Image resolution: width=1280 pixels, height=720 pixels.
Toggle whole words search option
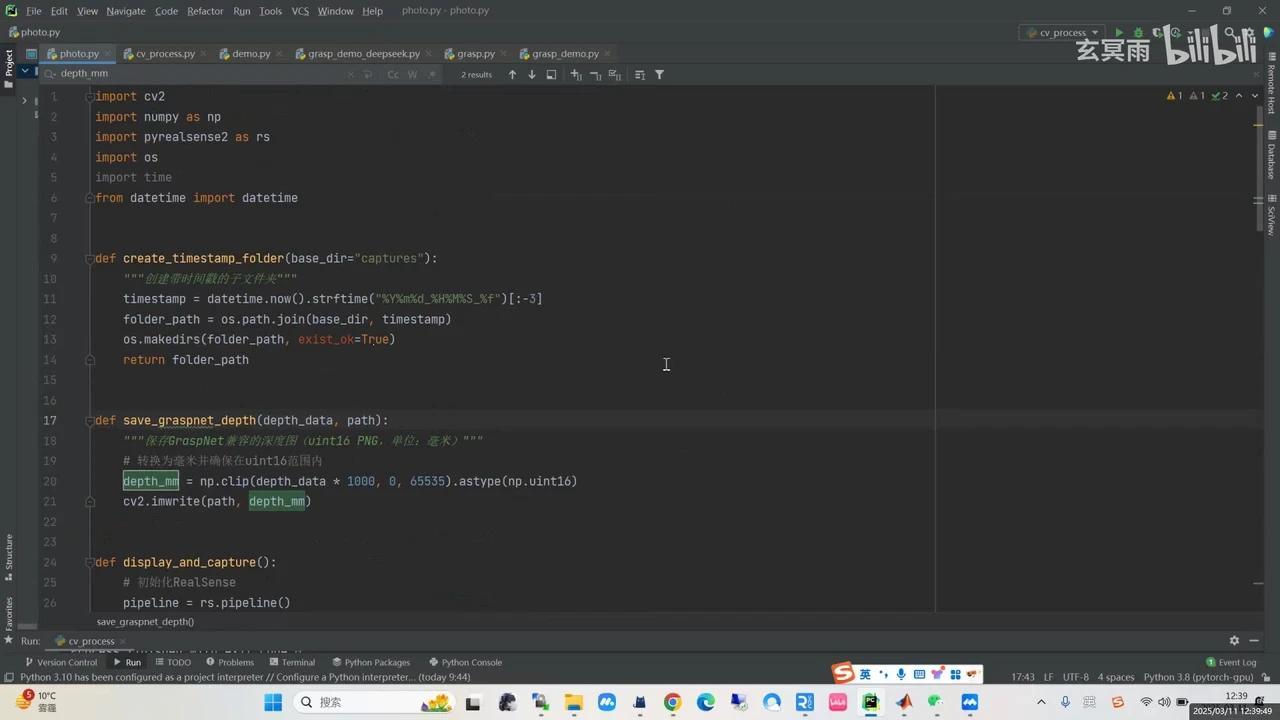point(412,74)
